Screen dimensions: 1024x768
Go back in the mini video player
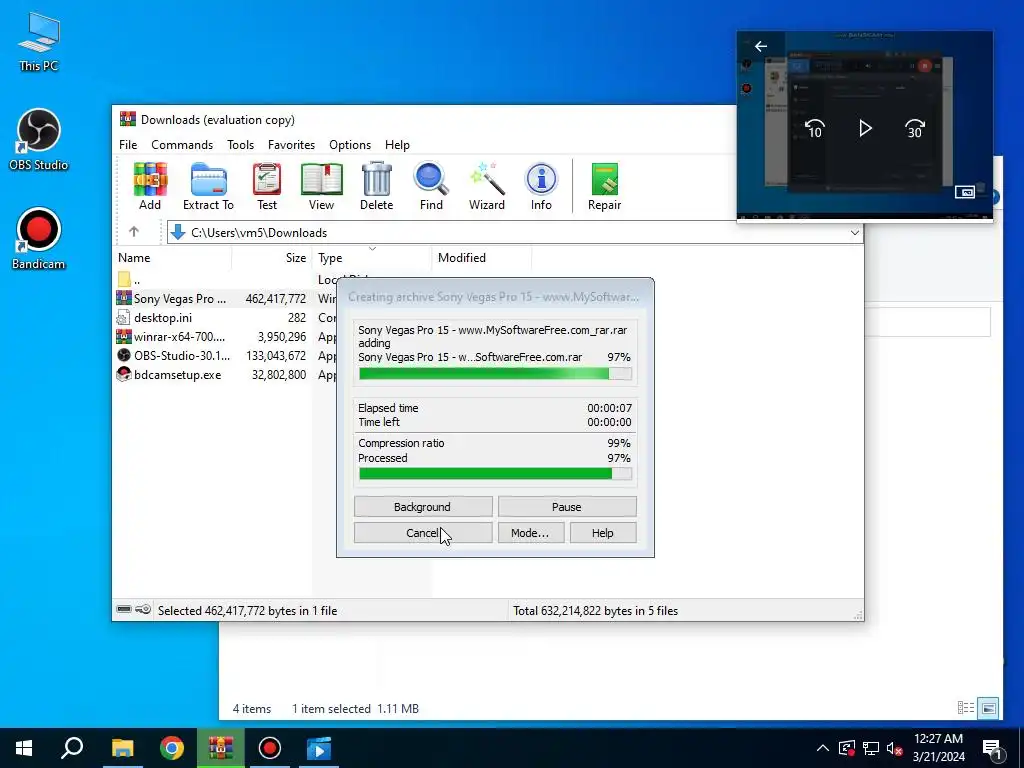[761, 46]
